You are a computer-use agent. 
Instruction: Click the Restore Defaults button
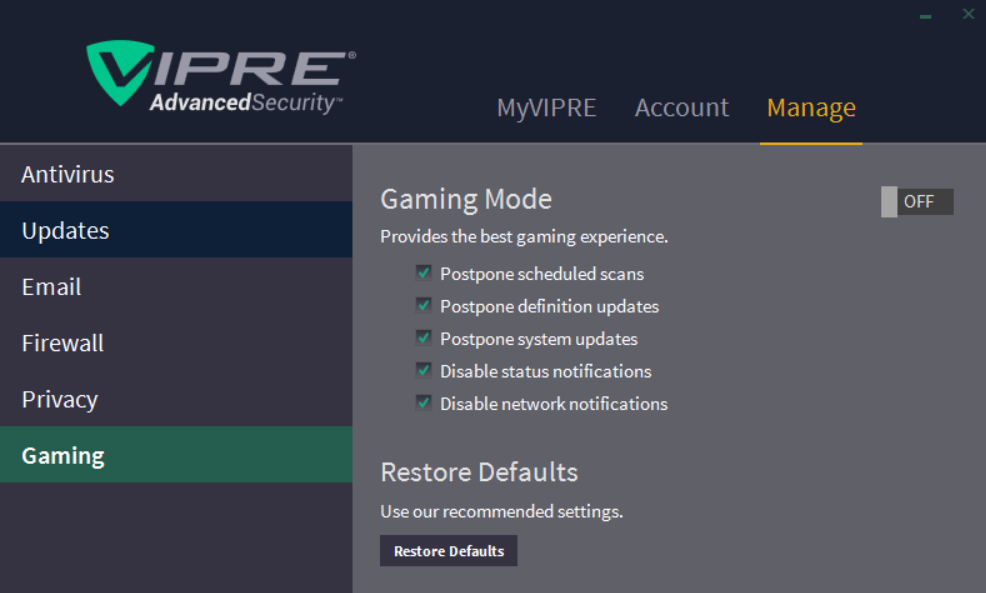[x=448, y=551]
